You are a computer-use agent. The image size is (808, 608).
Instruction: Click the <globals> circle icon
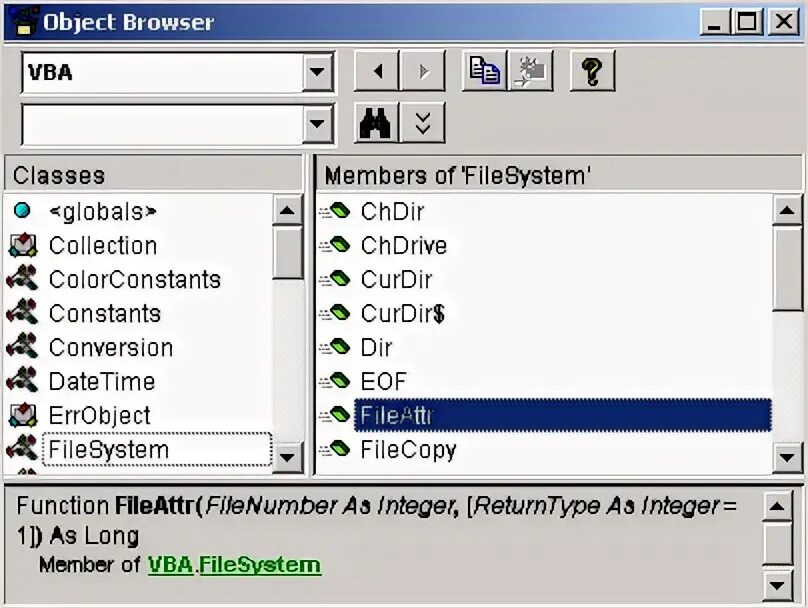pos(22,210)
